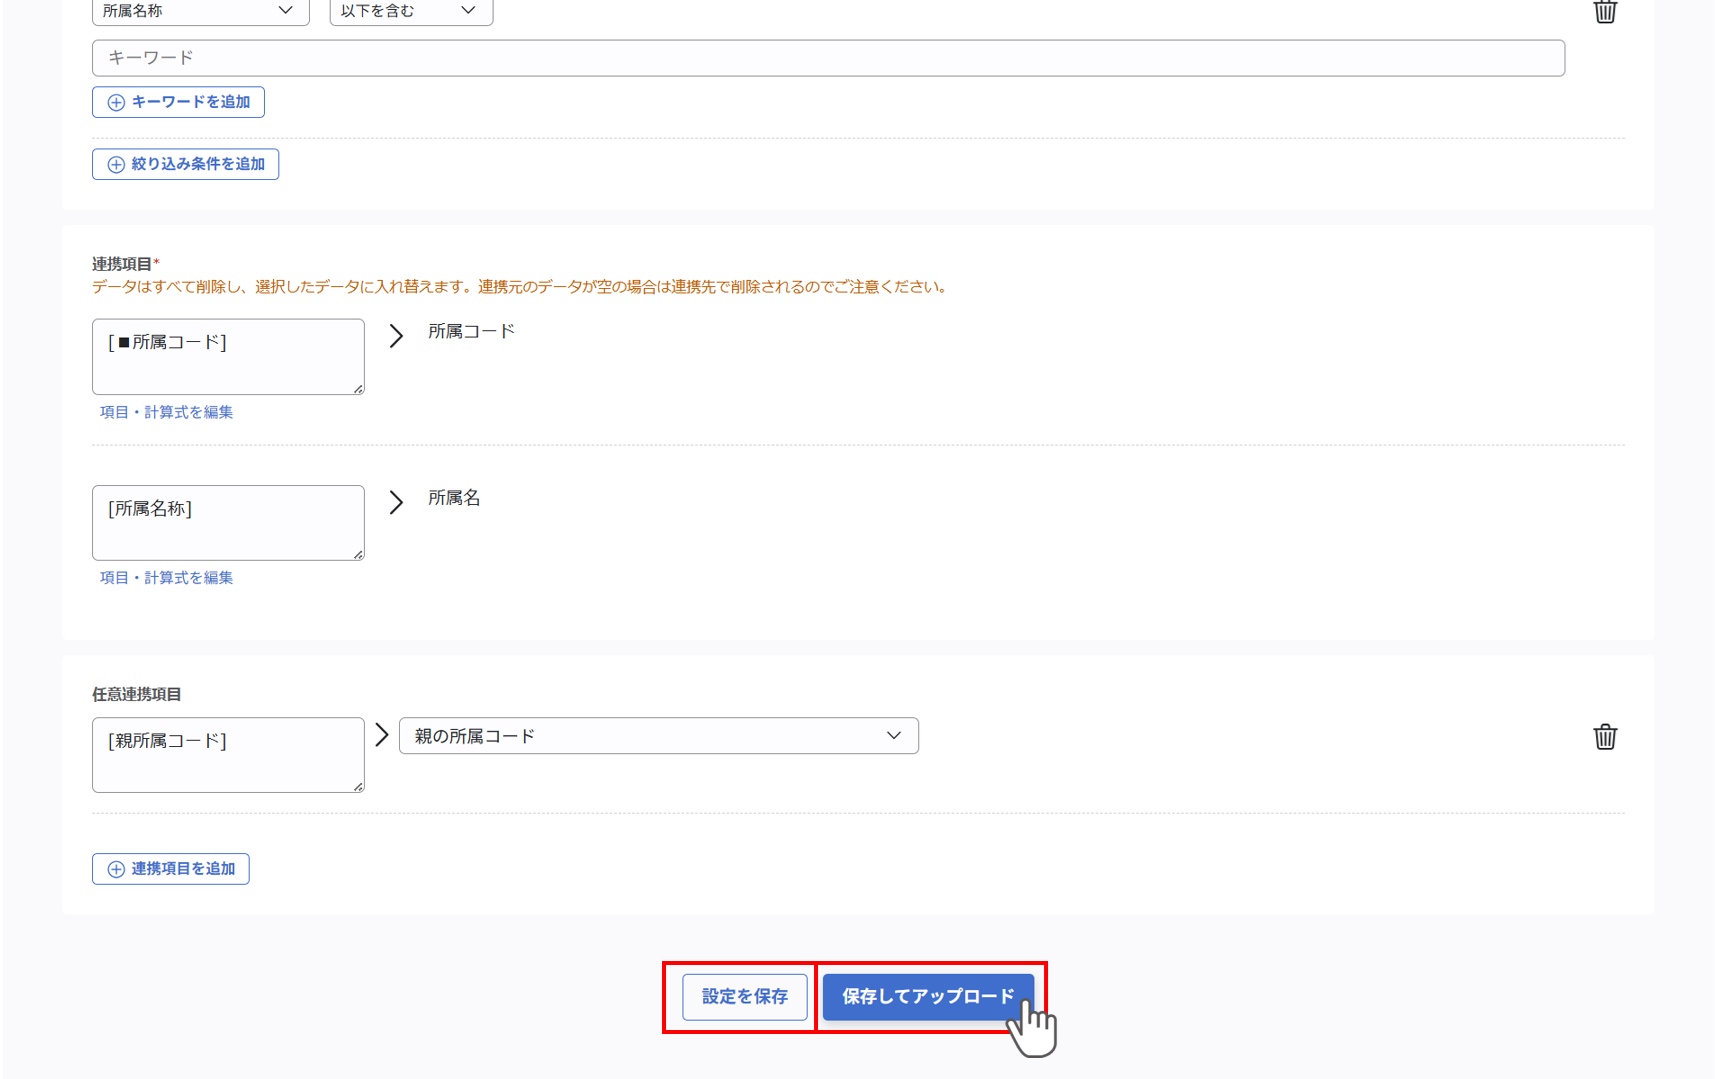Click arrow icon next to 所属コード mapping

pyautogui.click(x=396, y=336)
